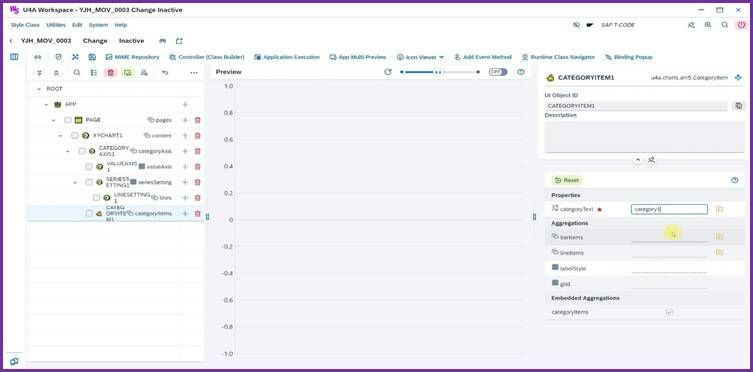Collapse the PAGE node
The width and height of the screenshot is (753, 372).
click(53, 120)
